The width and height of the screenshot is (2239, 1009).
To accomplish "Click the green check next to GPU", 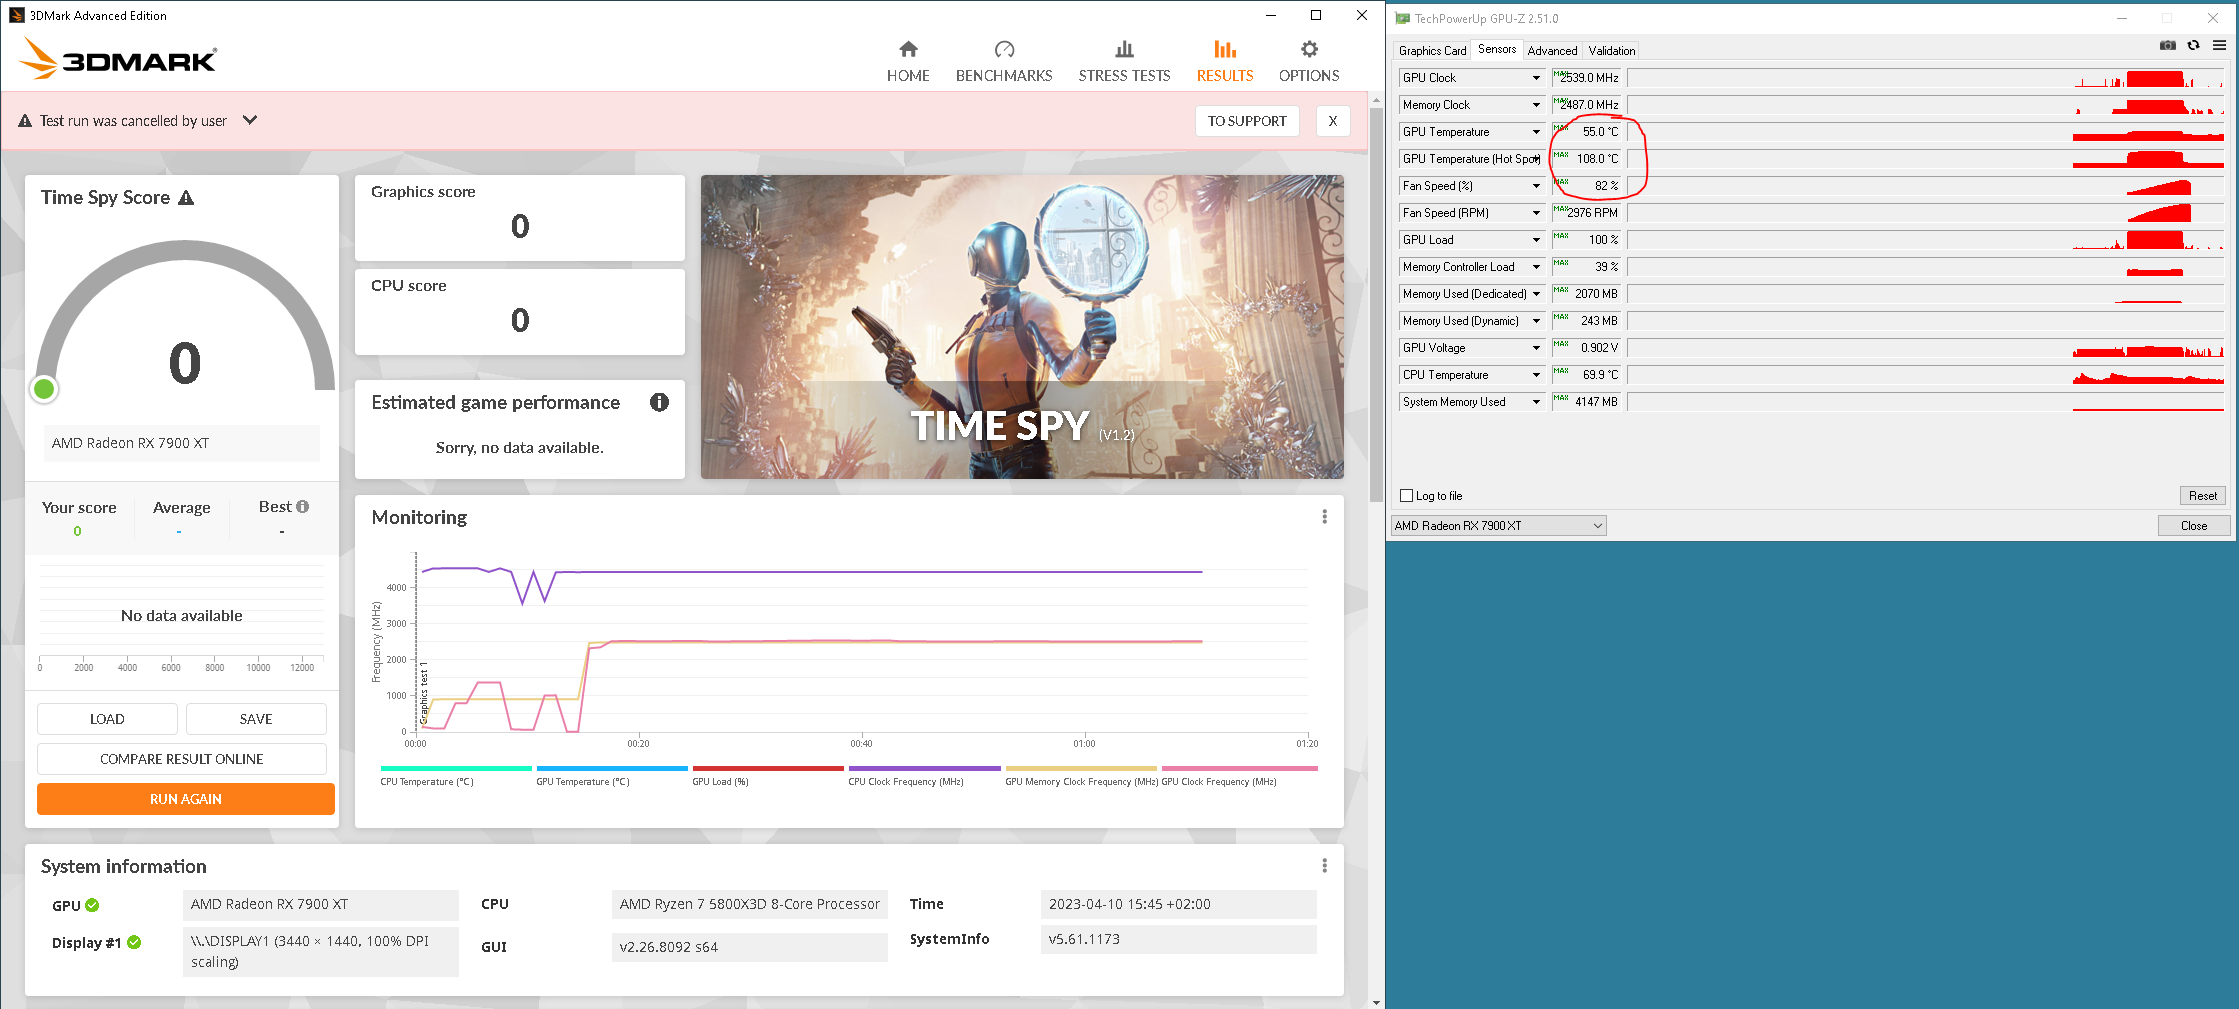I will (x=92, y=905).
